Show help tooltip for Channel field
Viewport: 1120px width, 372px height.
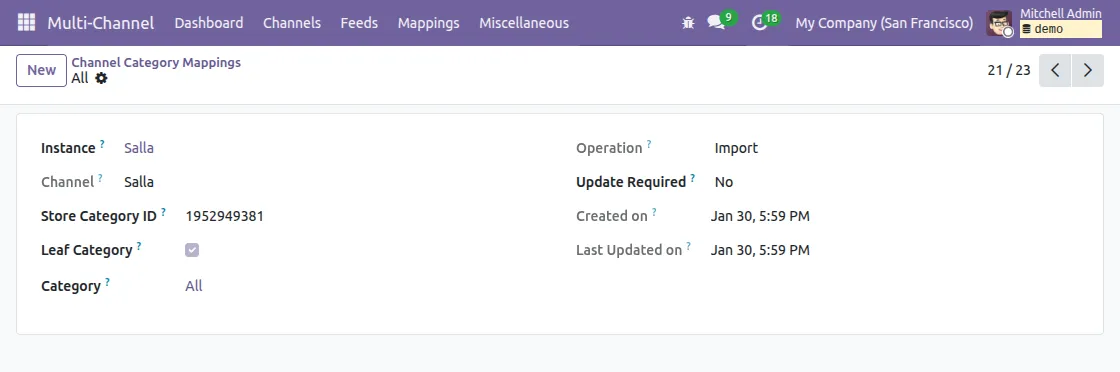[100, 178]
